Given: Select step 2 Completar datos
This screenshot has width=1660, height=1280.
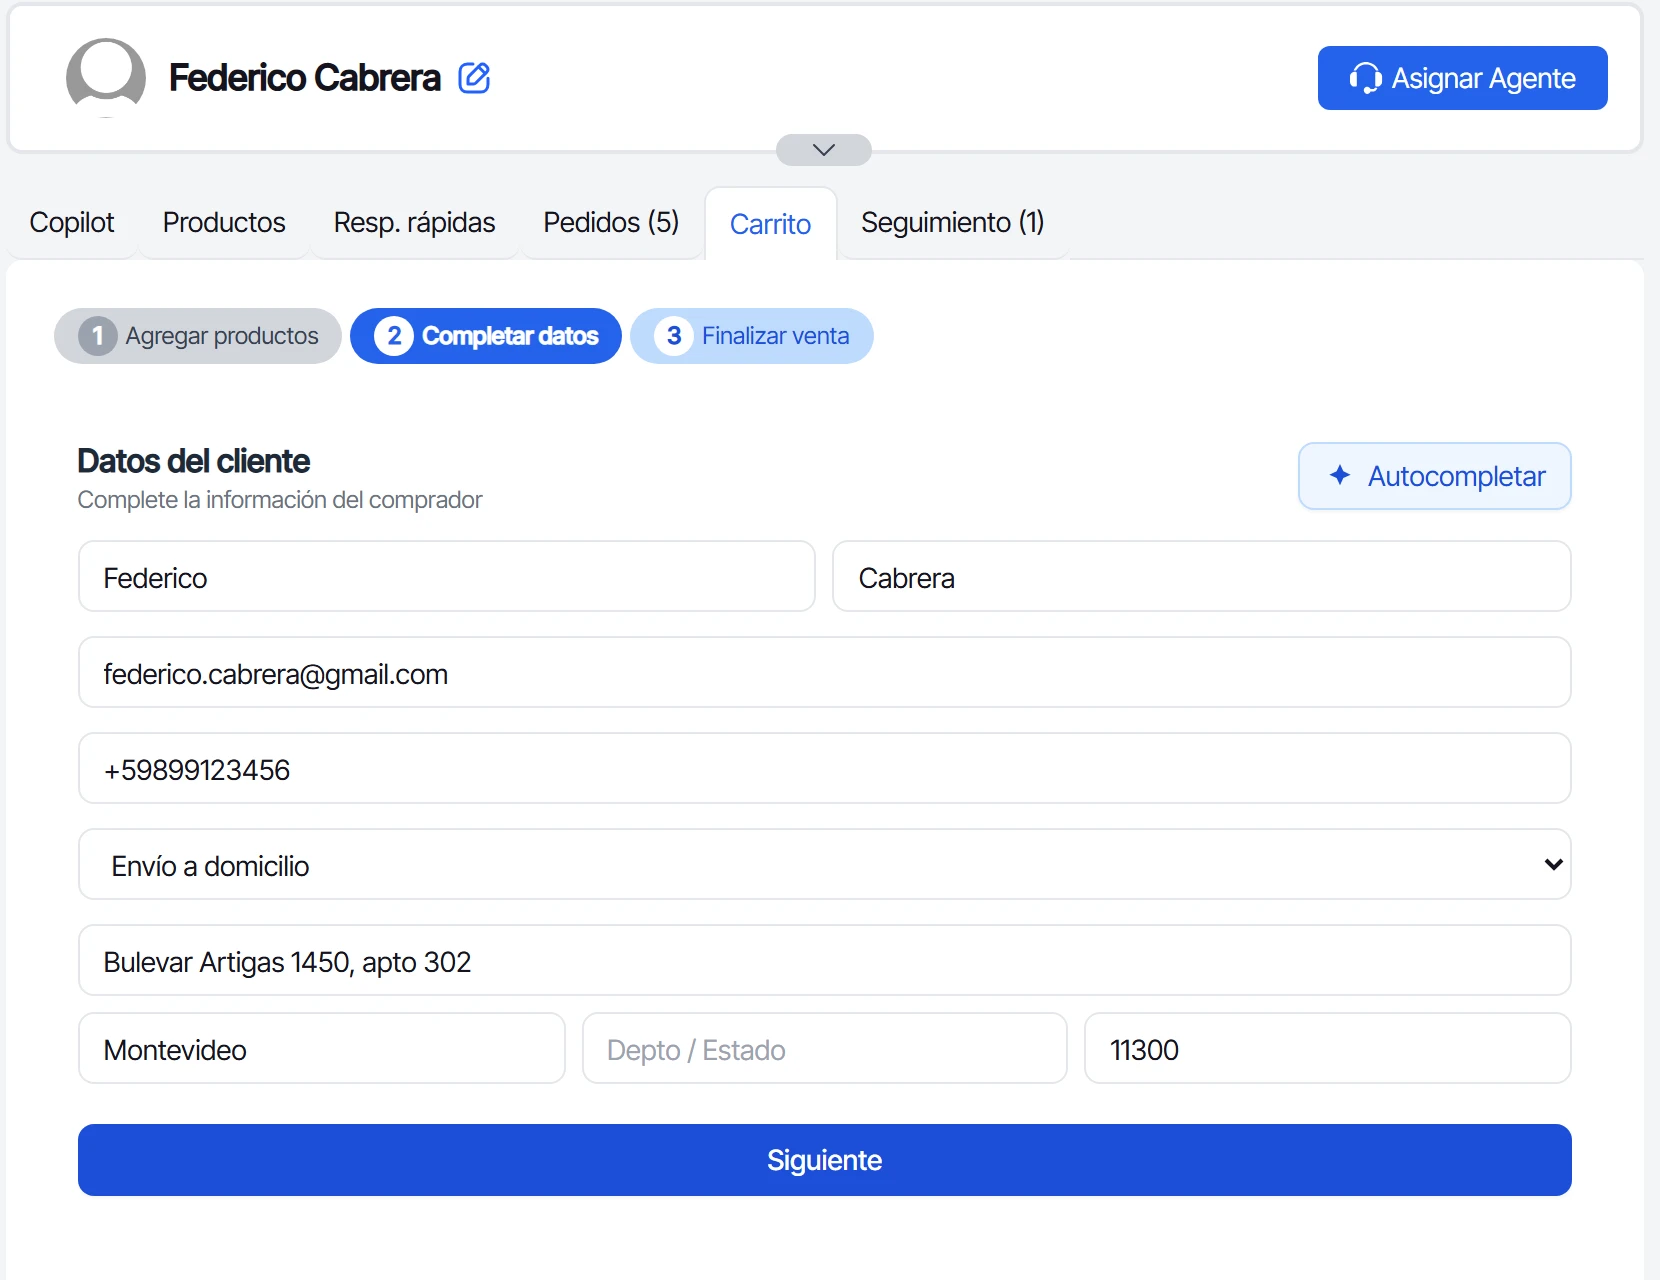Looking at the screenshot, I should tap(486, 336).
